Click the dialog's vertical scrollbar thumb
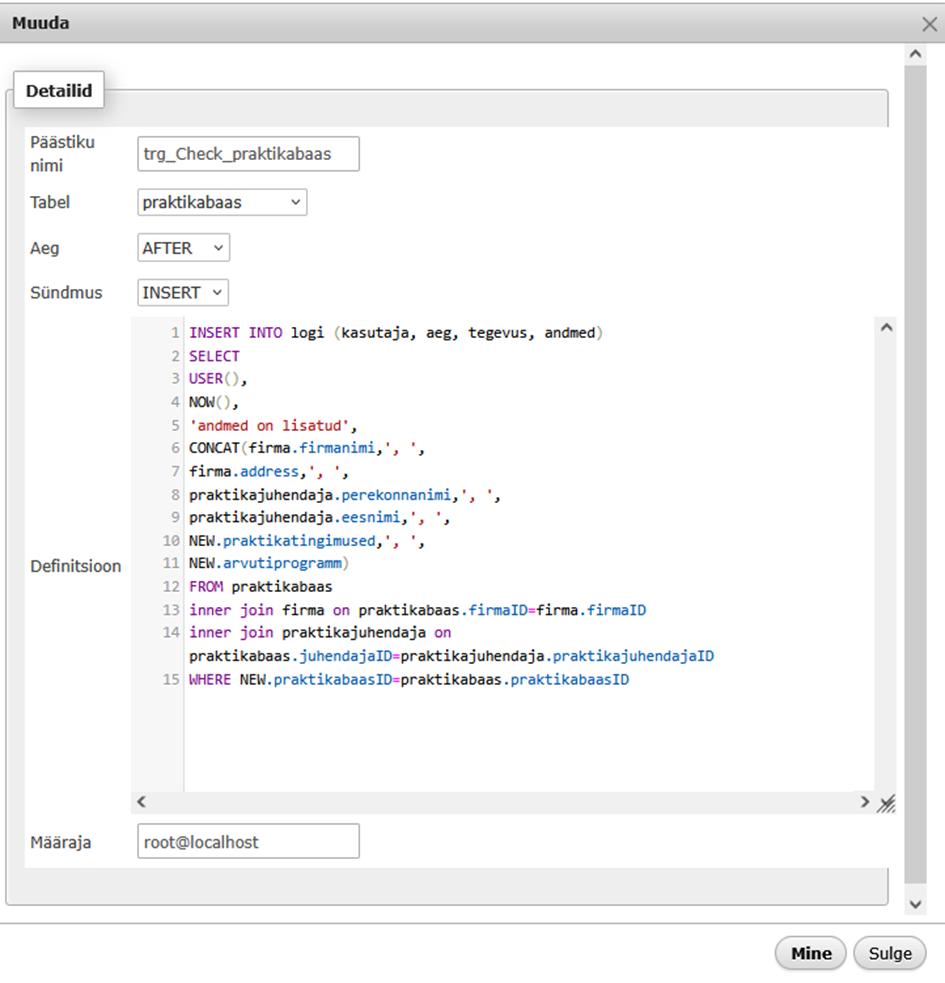This screenshot has width=945, height=983. [x=914, y=470]
